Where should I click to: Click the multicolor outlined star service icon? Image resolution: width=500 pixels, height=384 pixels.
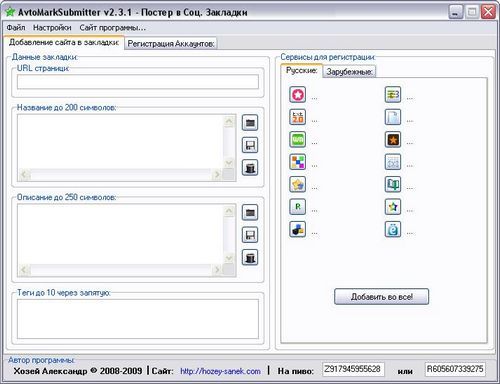393,207
